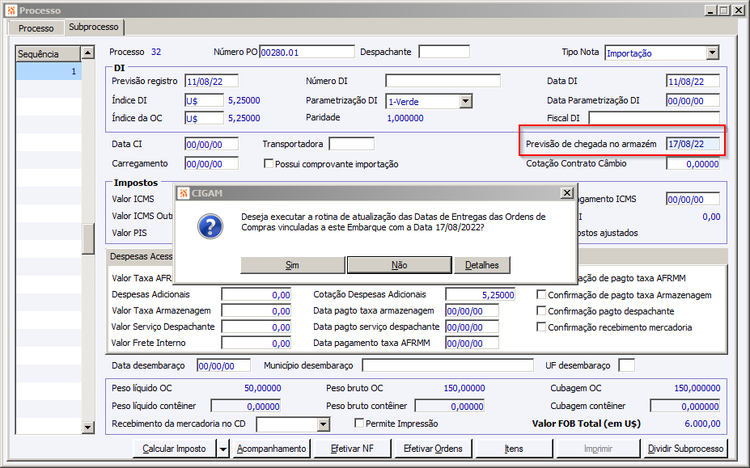Check Confirmação recebimento mercadoria

[x=541, y=327]
